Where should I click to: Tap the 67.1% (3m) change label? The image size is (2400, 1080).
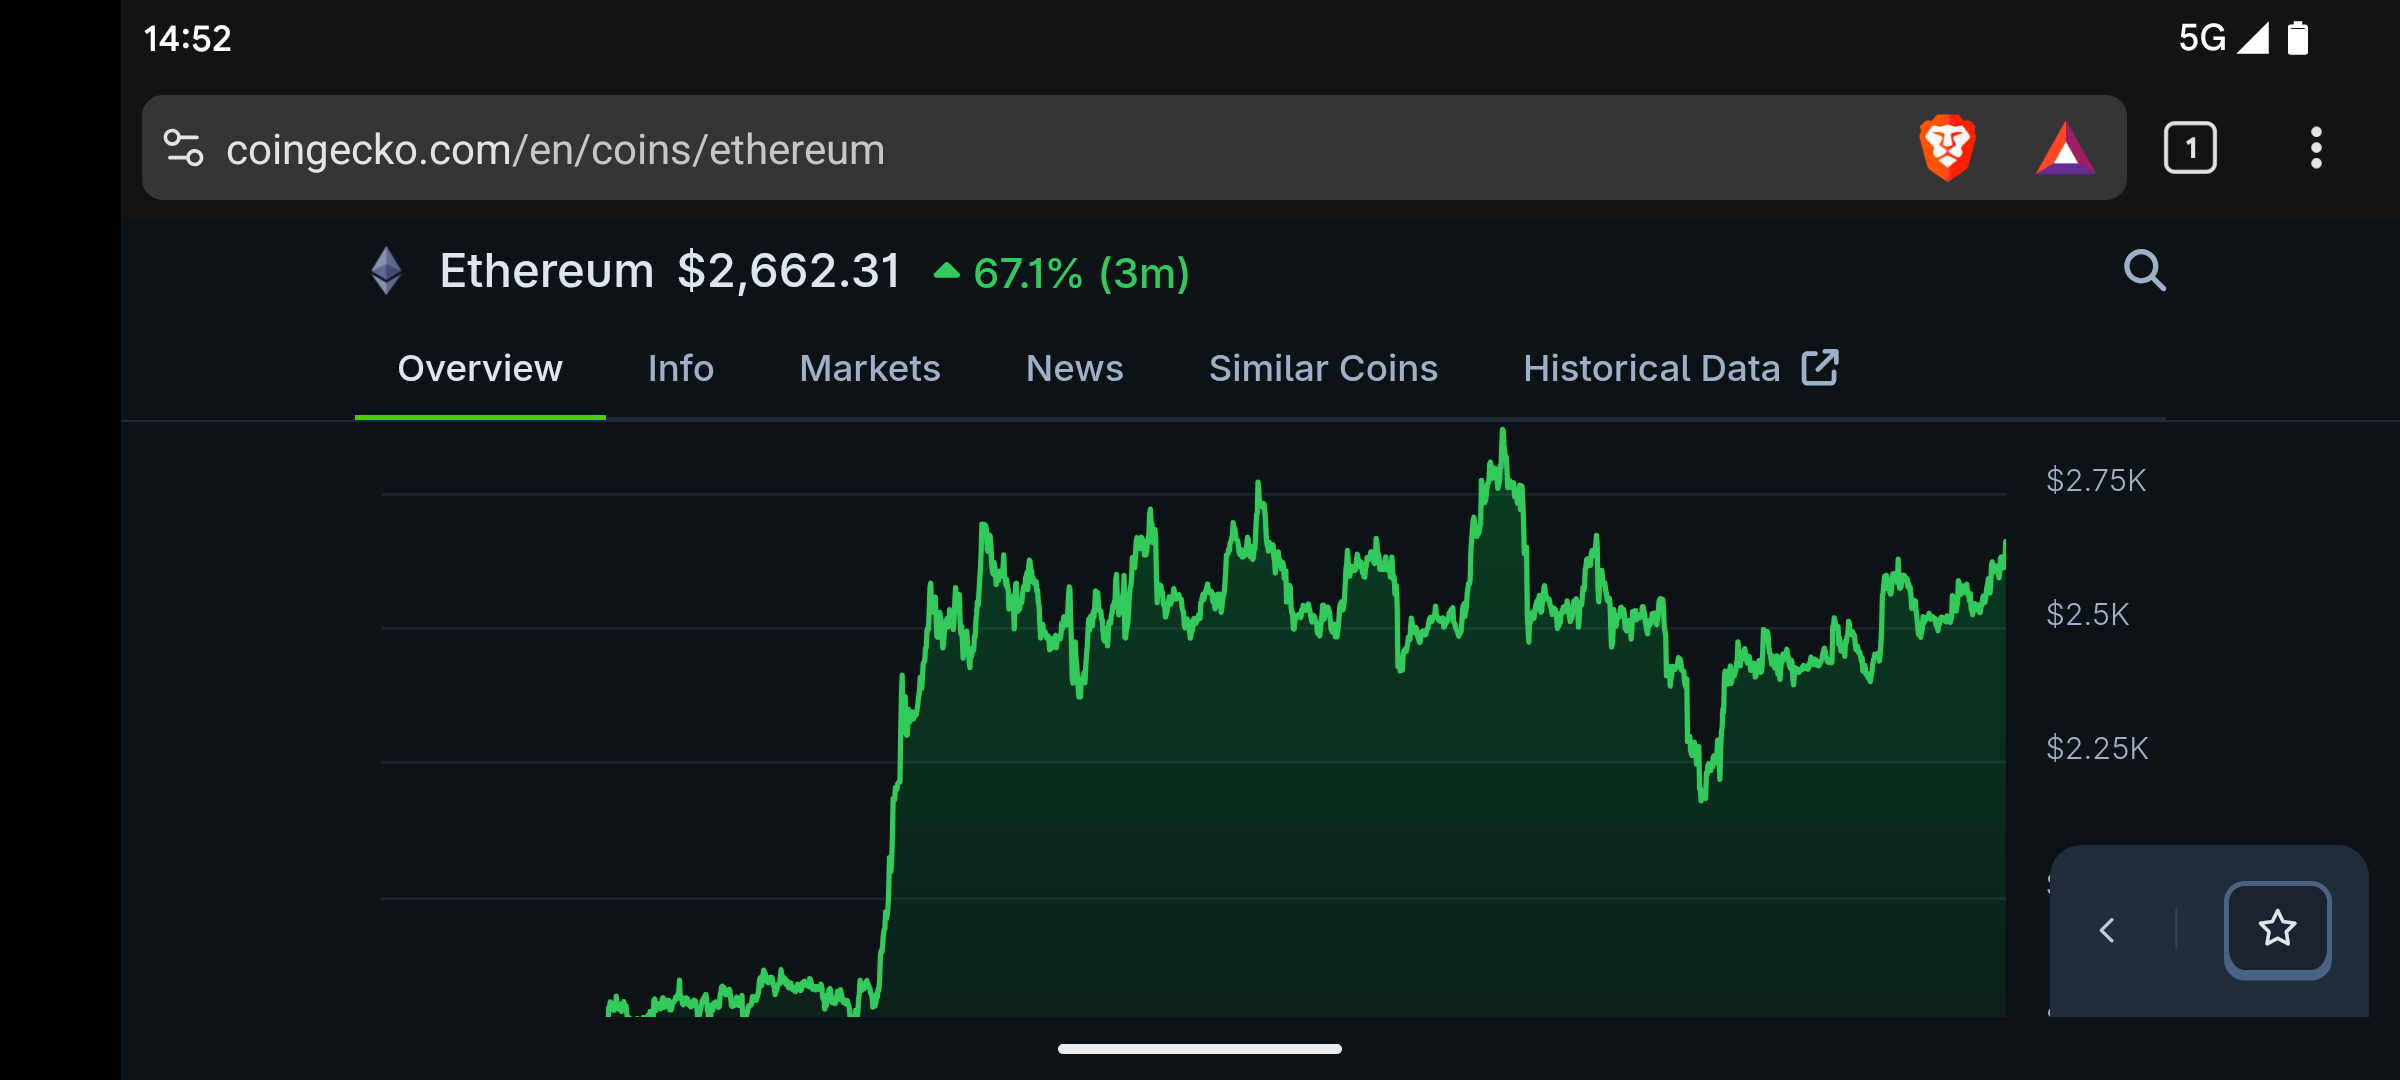click(1061, 273)
